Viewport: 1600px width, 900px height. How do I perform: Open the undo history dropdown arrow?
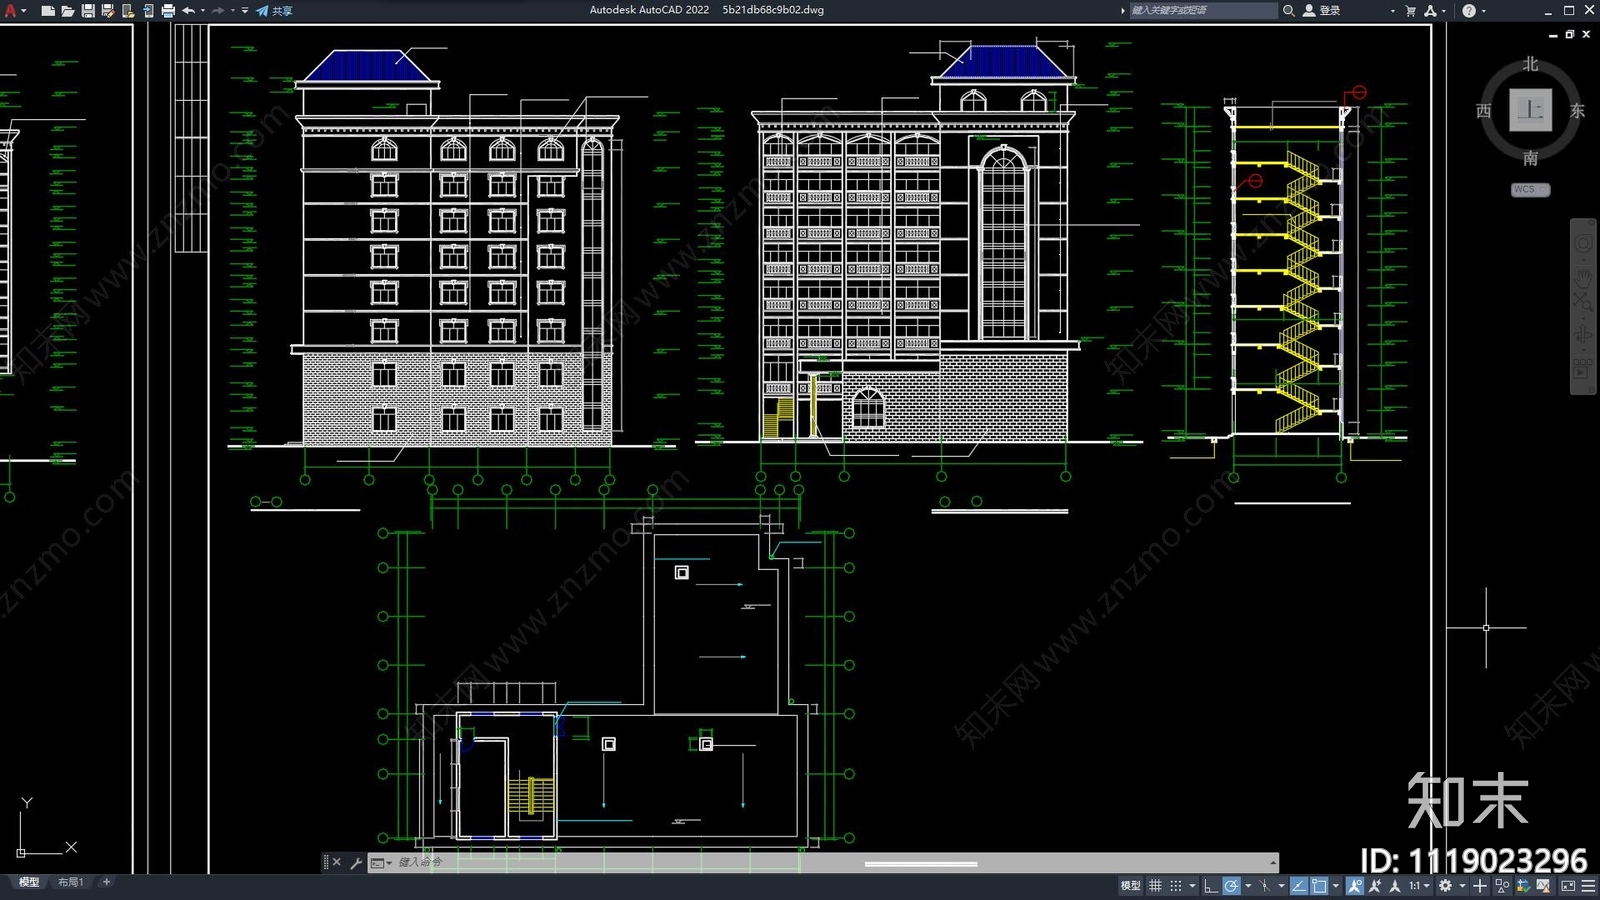click(203, 11)
